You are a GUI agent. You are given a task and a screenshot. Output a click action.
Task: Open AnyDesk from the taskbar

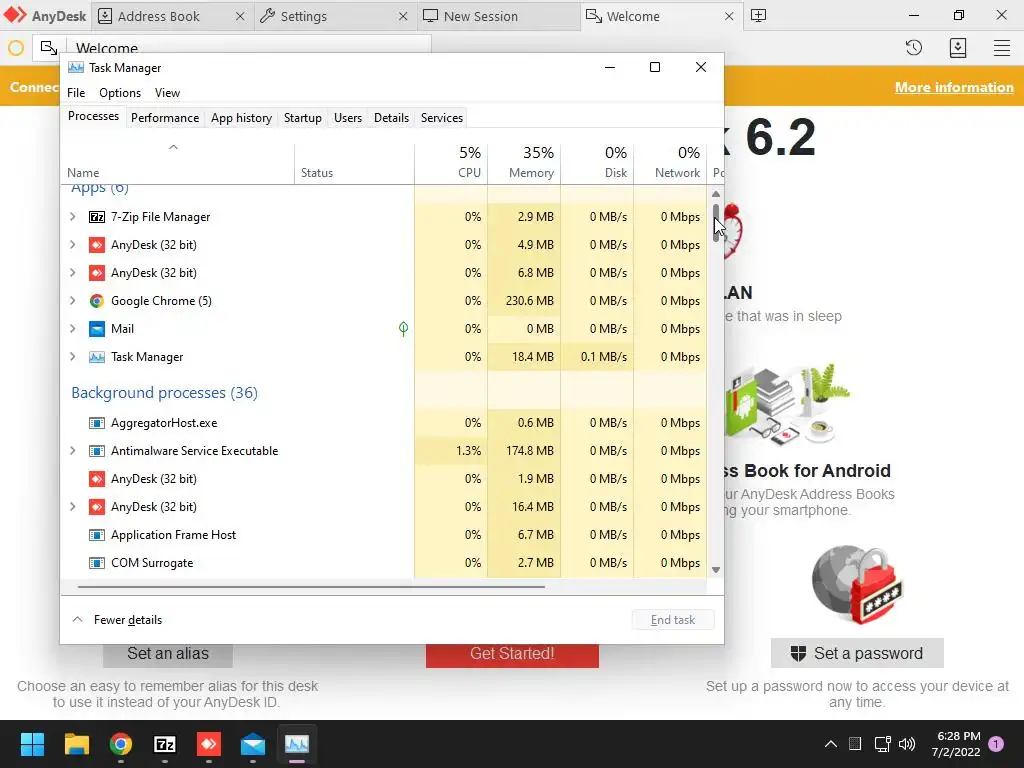click(x=209, y=744)
